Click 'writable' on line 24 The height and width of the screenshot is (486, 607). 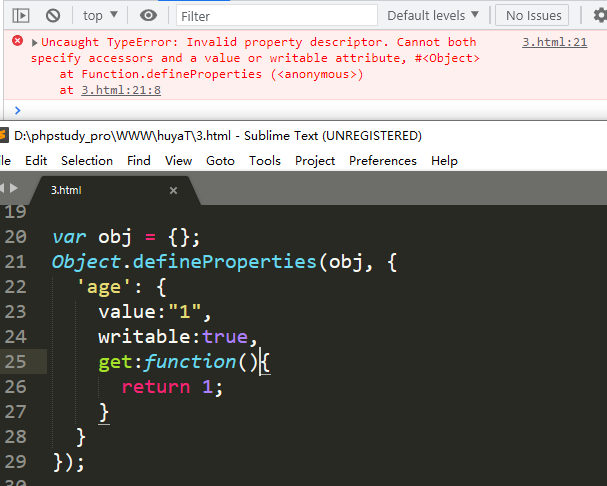pyautogui.click(x=144, y=337)
